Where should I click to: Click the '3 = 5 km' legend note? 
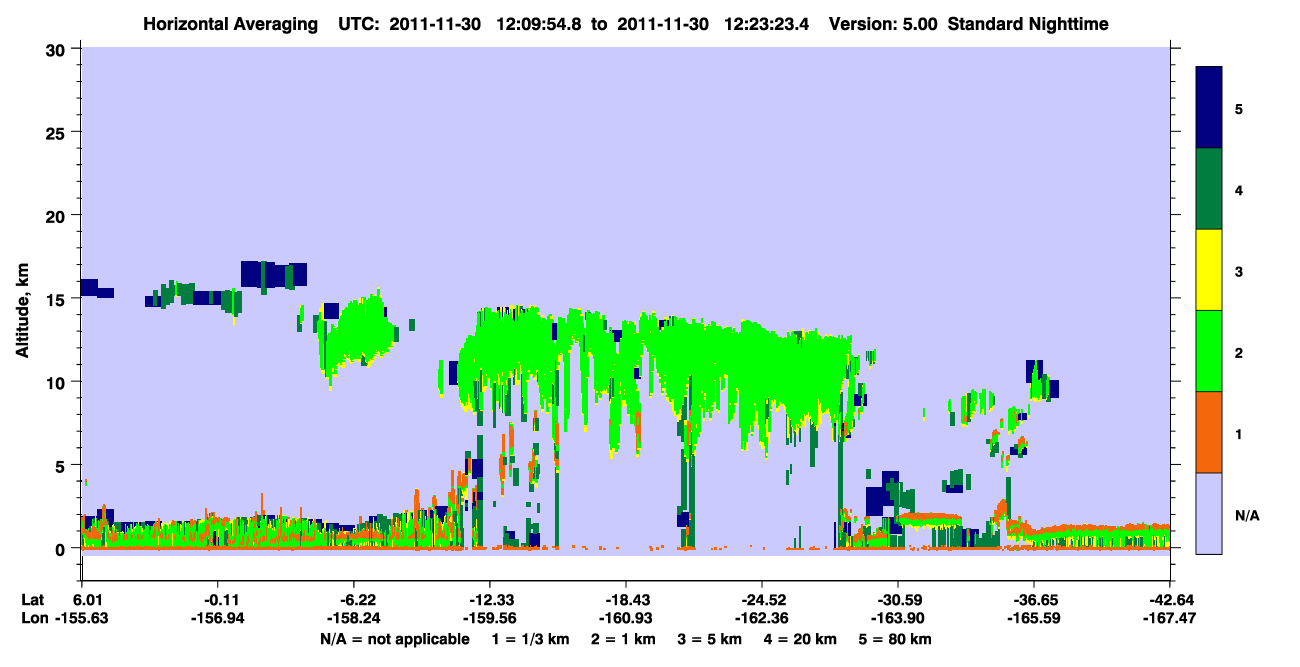pos(709,638)
